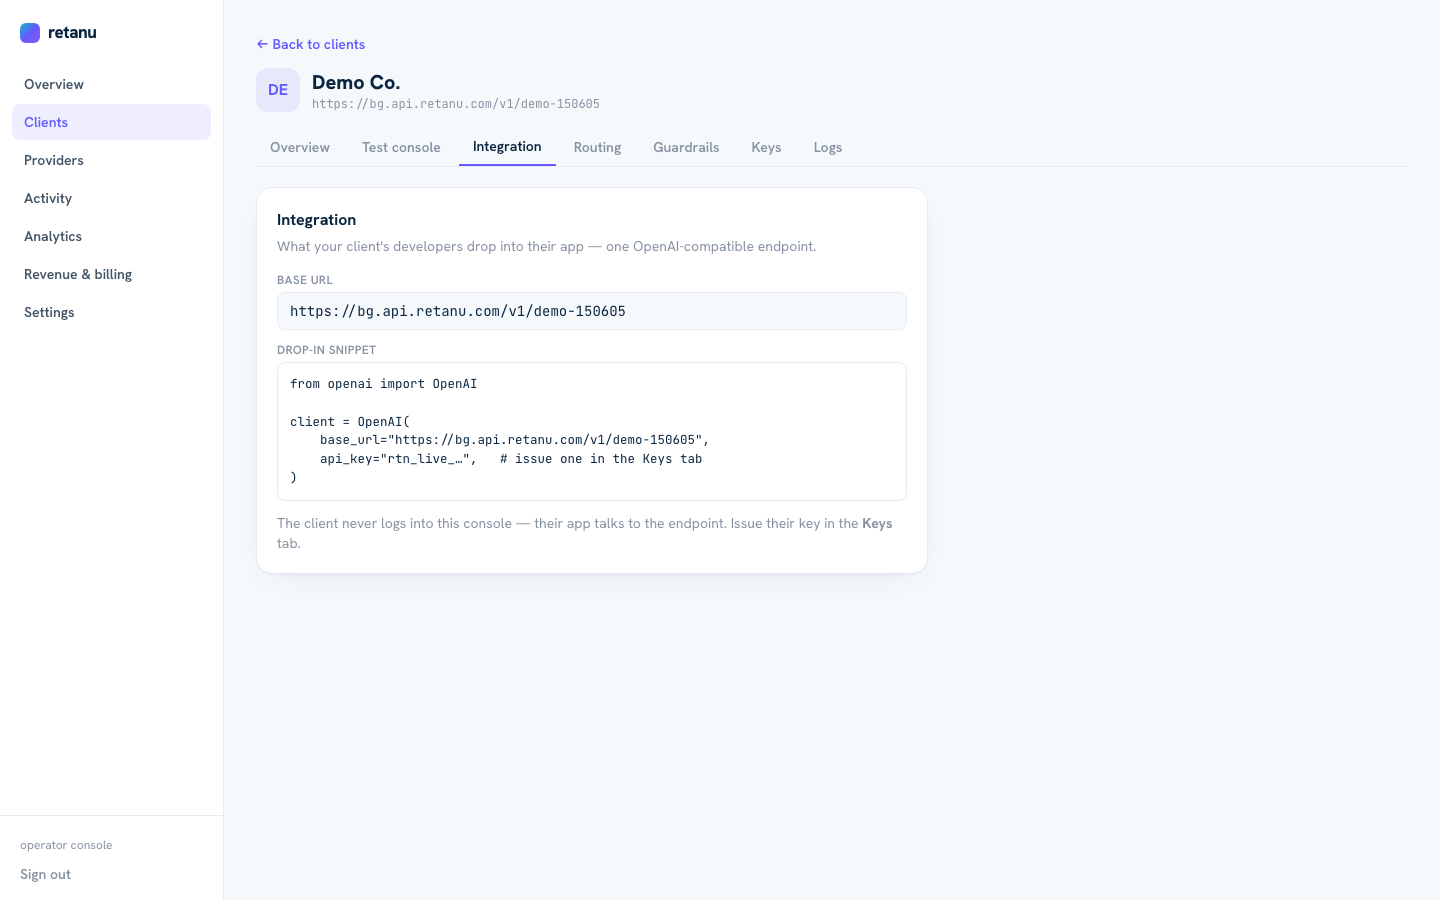Click the bold Keys word in the footnote
The height and width of the screenshot is (900, 1440).
[877, 523]
